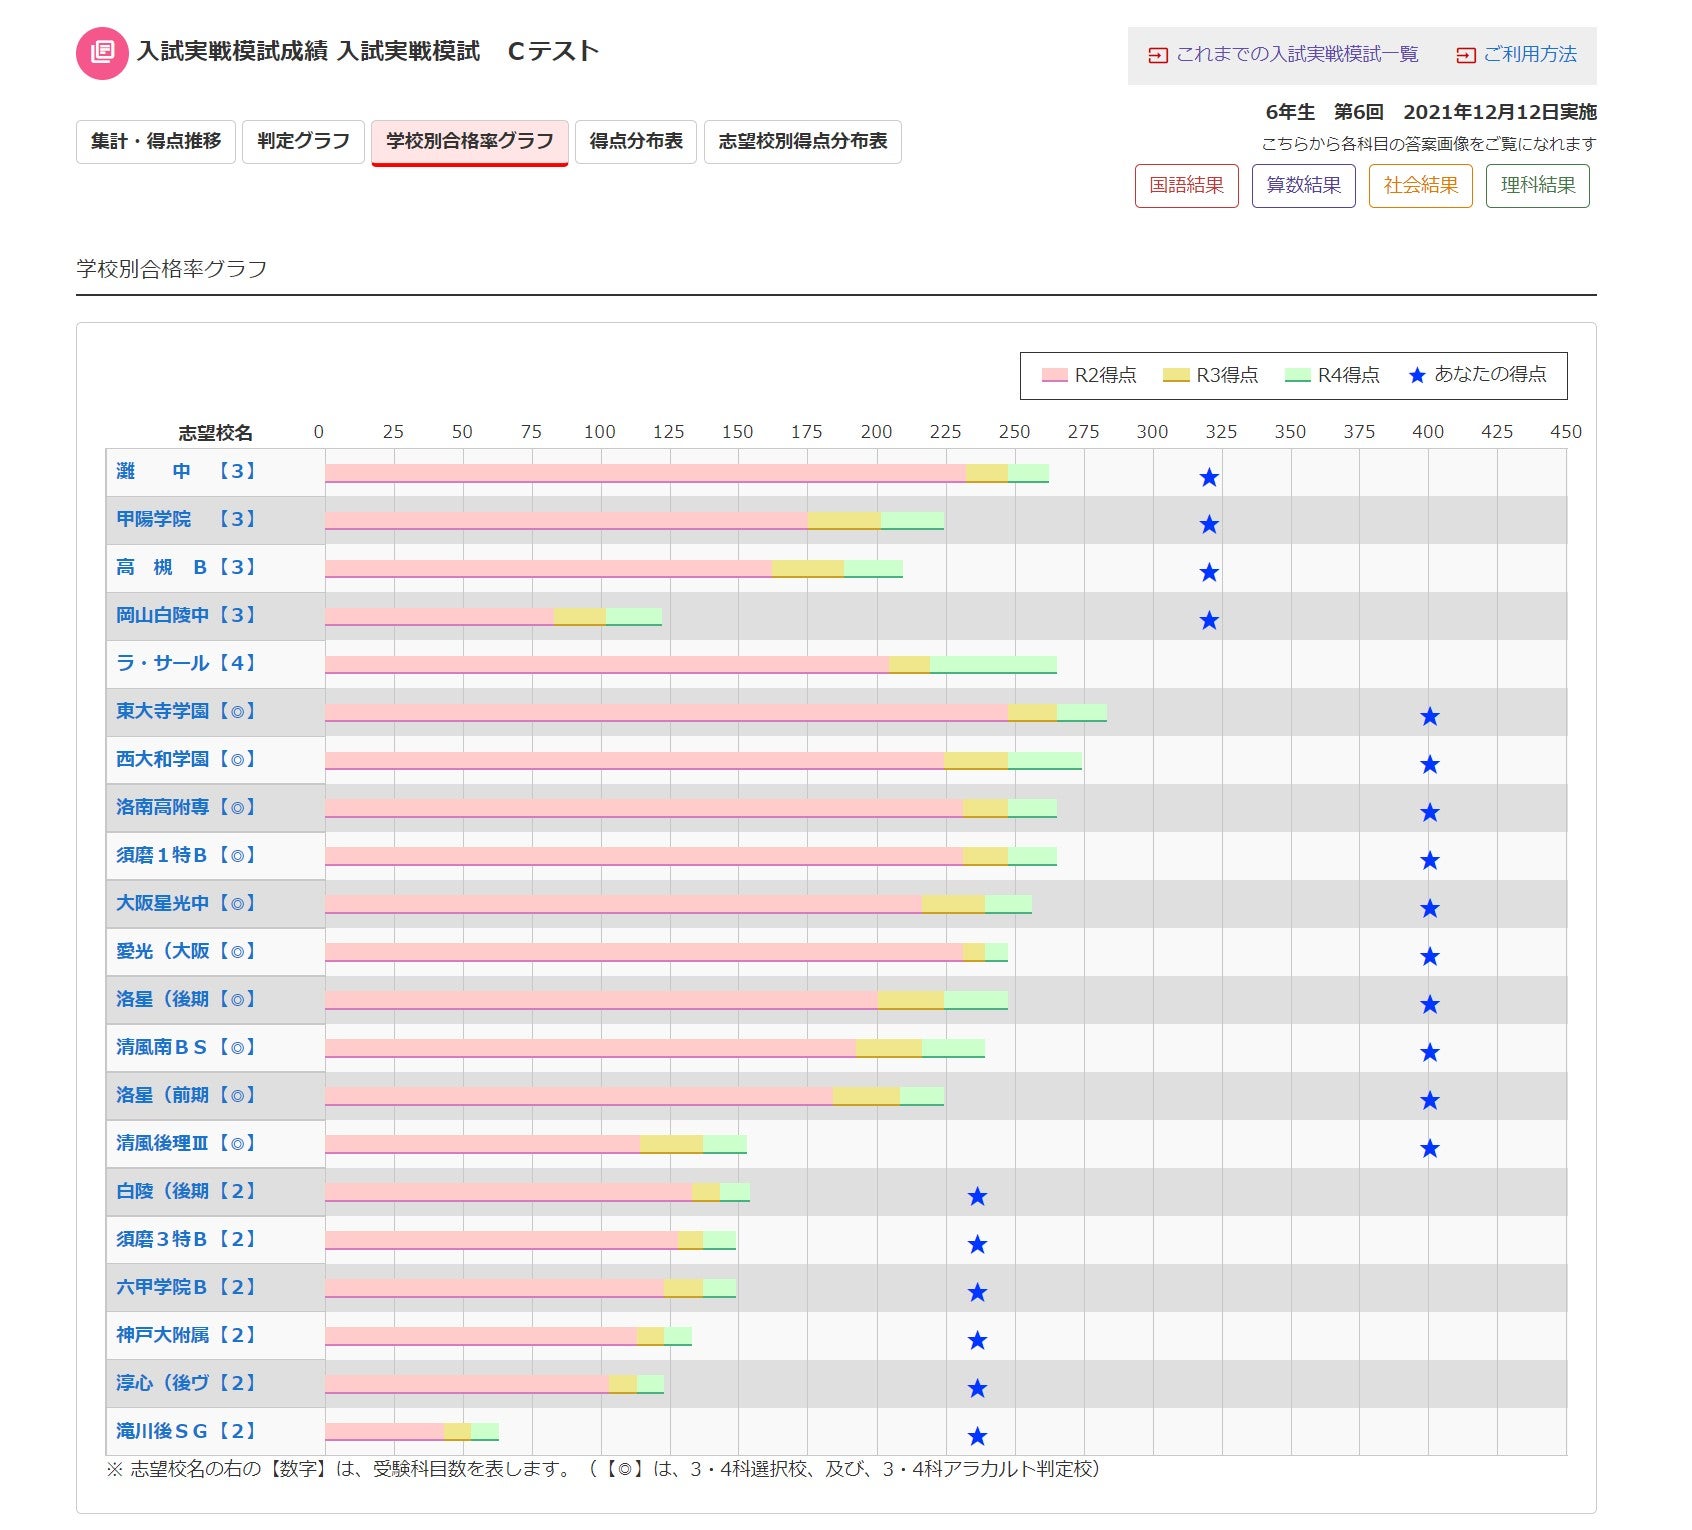
Task: Click the arrow icon beside これまでの入試実戦模試一覧
Action: point(1158,56)
